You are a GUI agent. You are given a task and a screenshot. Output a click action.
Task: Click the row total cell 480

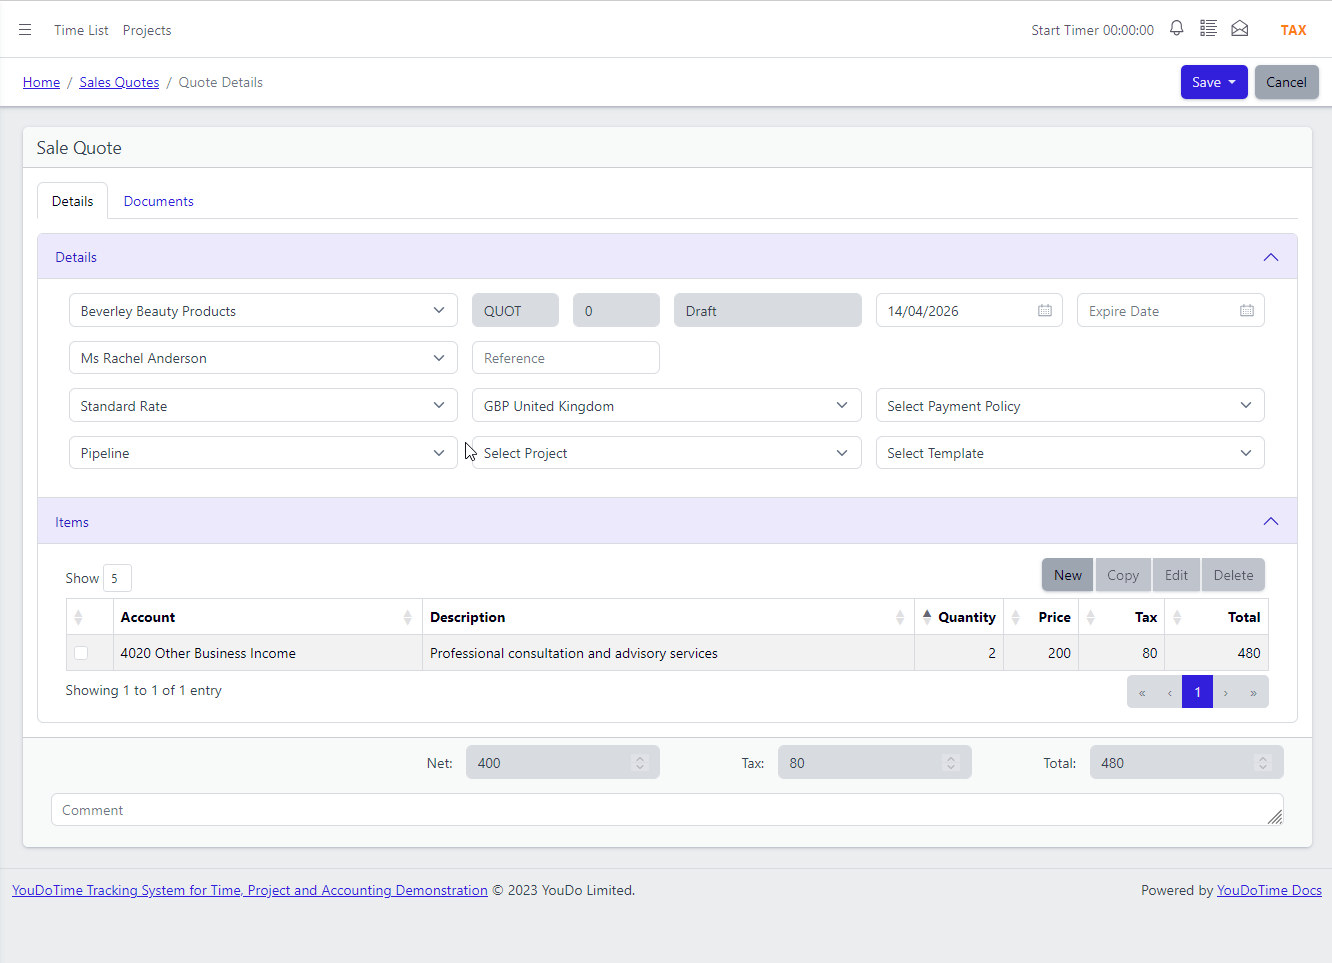(1216, 653)
